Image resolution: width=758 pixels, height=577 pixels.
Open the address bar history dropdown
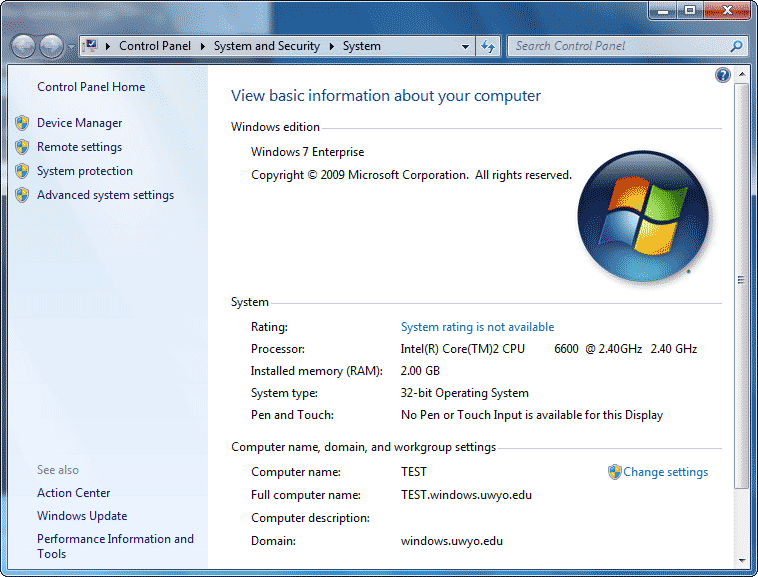[x=465, y=46]
